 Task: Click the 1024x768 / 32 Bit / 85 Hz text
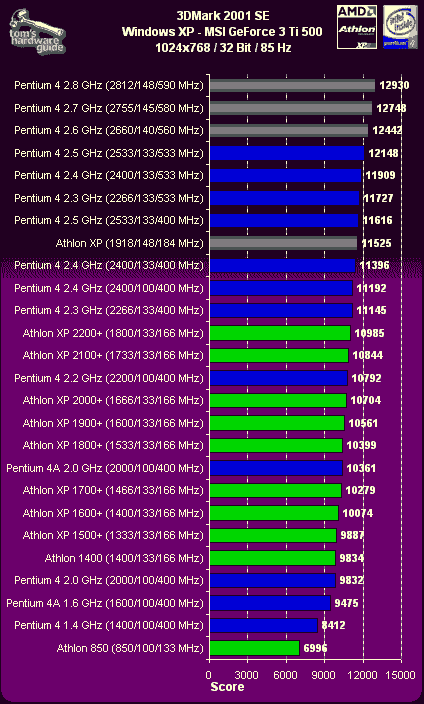pos(223,48)
